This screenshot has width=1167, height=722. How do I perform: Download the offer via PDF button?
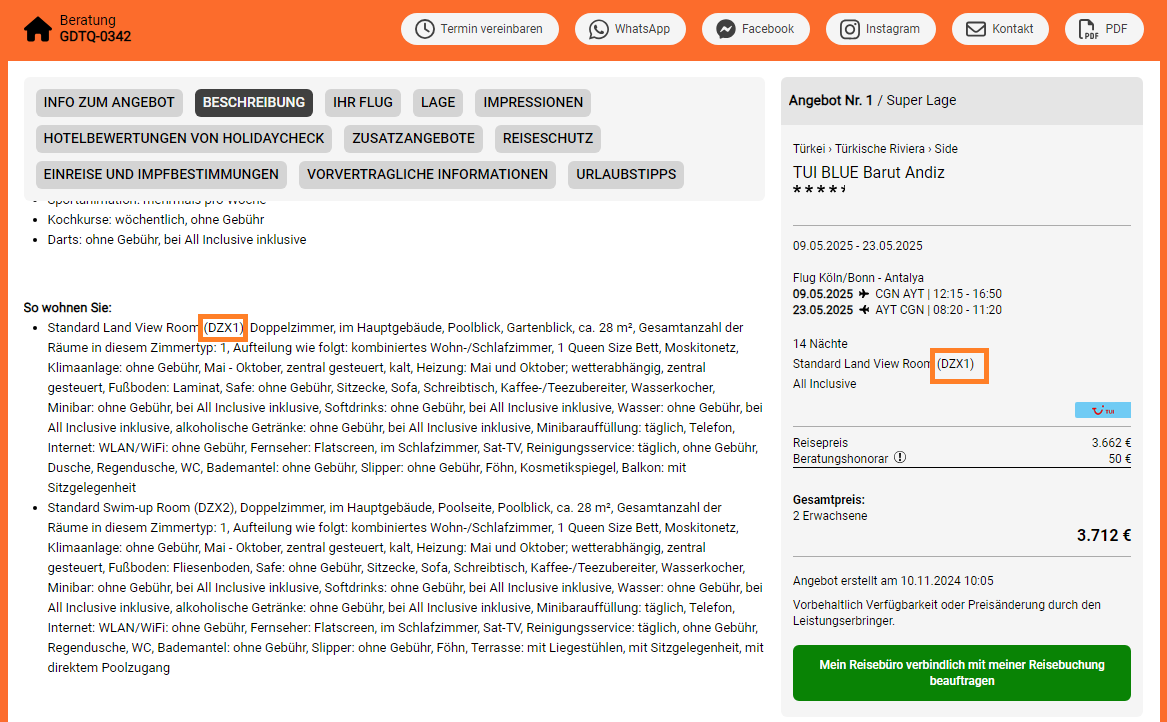tap(1104, 29)
